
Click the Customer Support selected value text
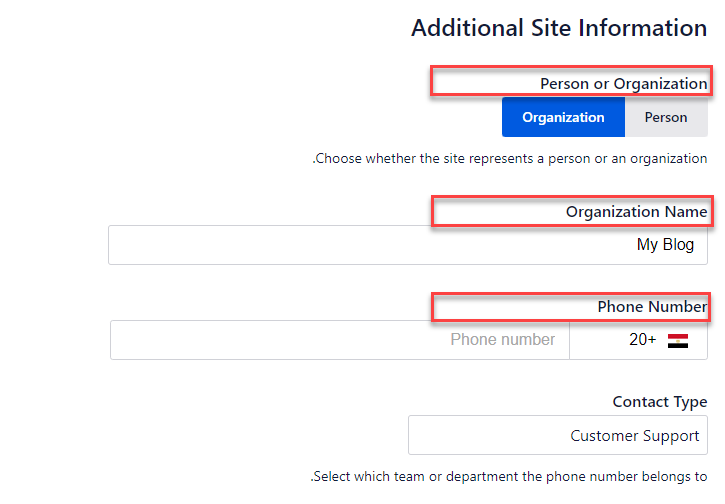634,436
